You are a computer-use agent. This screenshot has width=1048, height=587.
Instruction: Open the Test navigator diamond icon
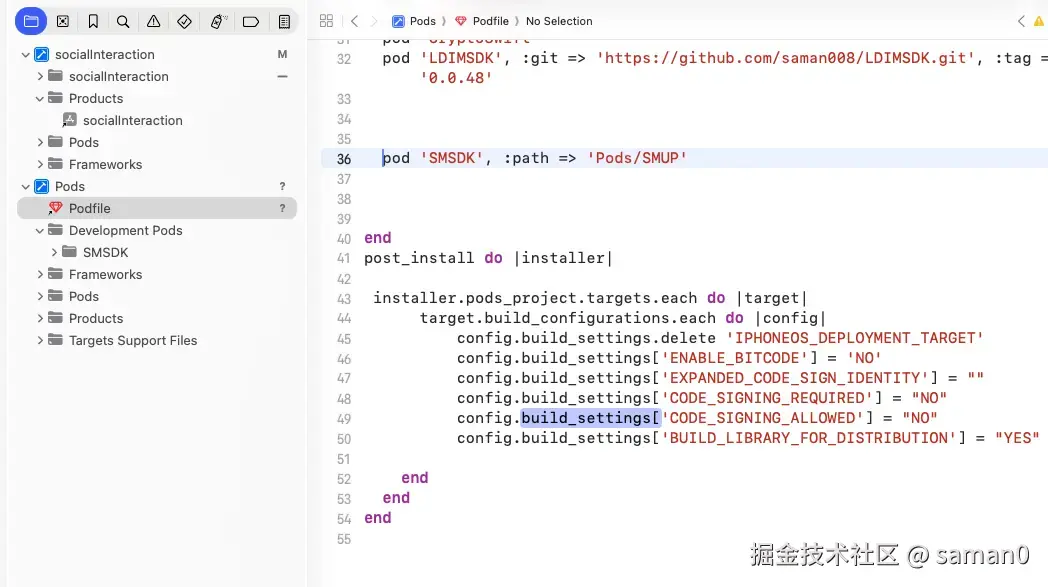[184, 21]
